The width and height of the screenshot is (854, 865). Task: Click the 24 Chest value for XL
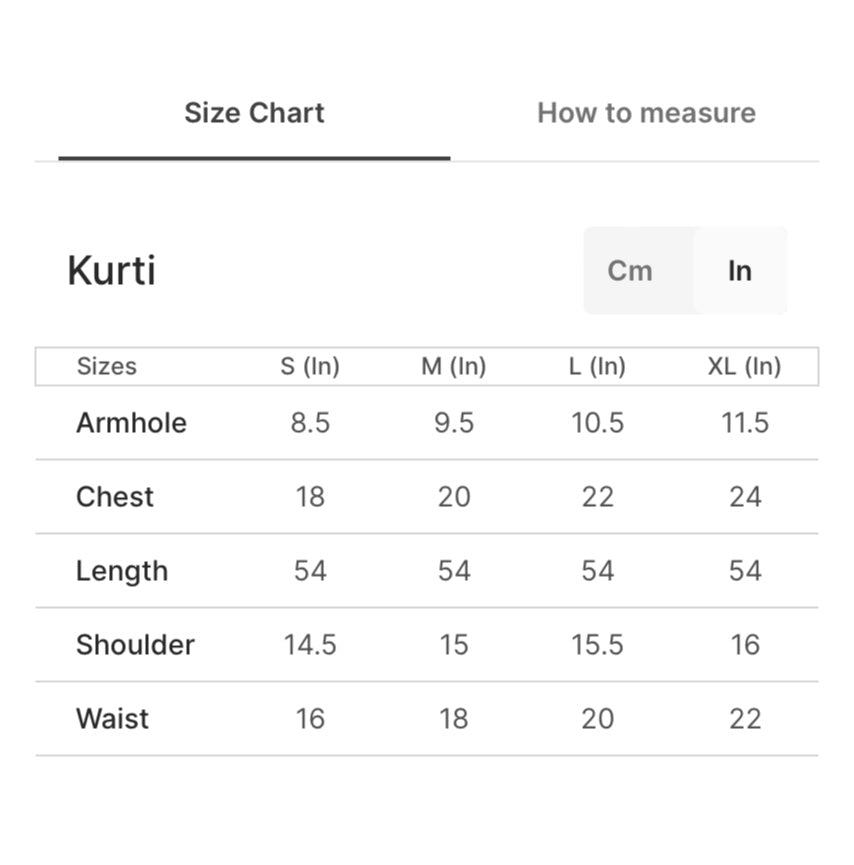coord(745,497)
